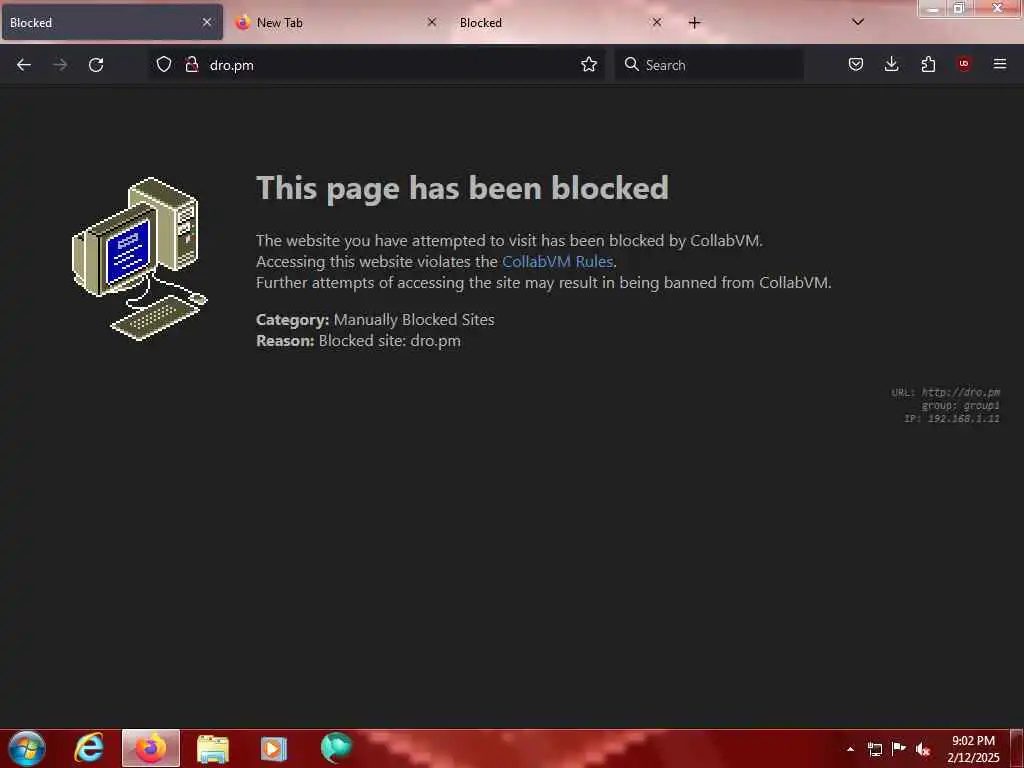Click the Show desktop strip
Screen dimensions: 1024x768
pyautogui.click(x=1017, y=748)
